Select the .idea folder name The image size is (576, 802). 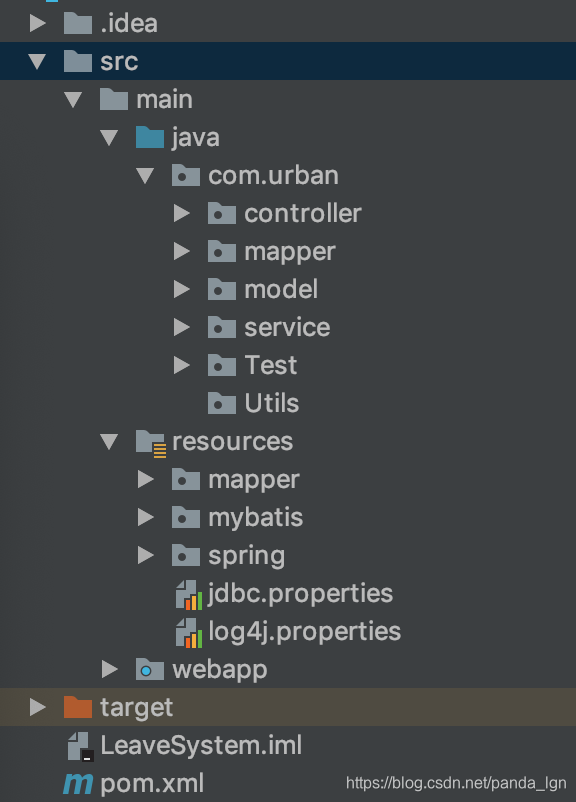pyautogui.click(x=129, y=24)
